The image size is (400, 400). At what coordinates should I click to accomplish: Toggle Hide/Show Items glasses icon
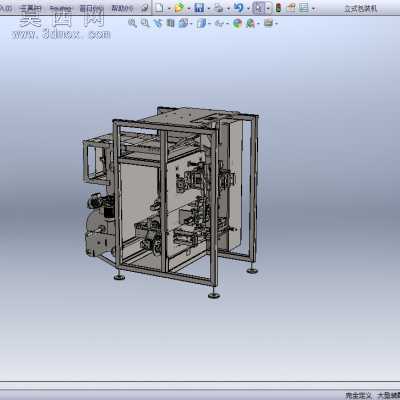coord(219,23)
